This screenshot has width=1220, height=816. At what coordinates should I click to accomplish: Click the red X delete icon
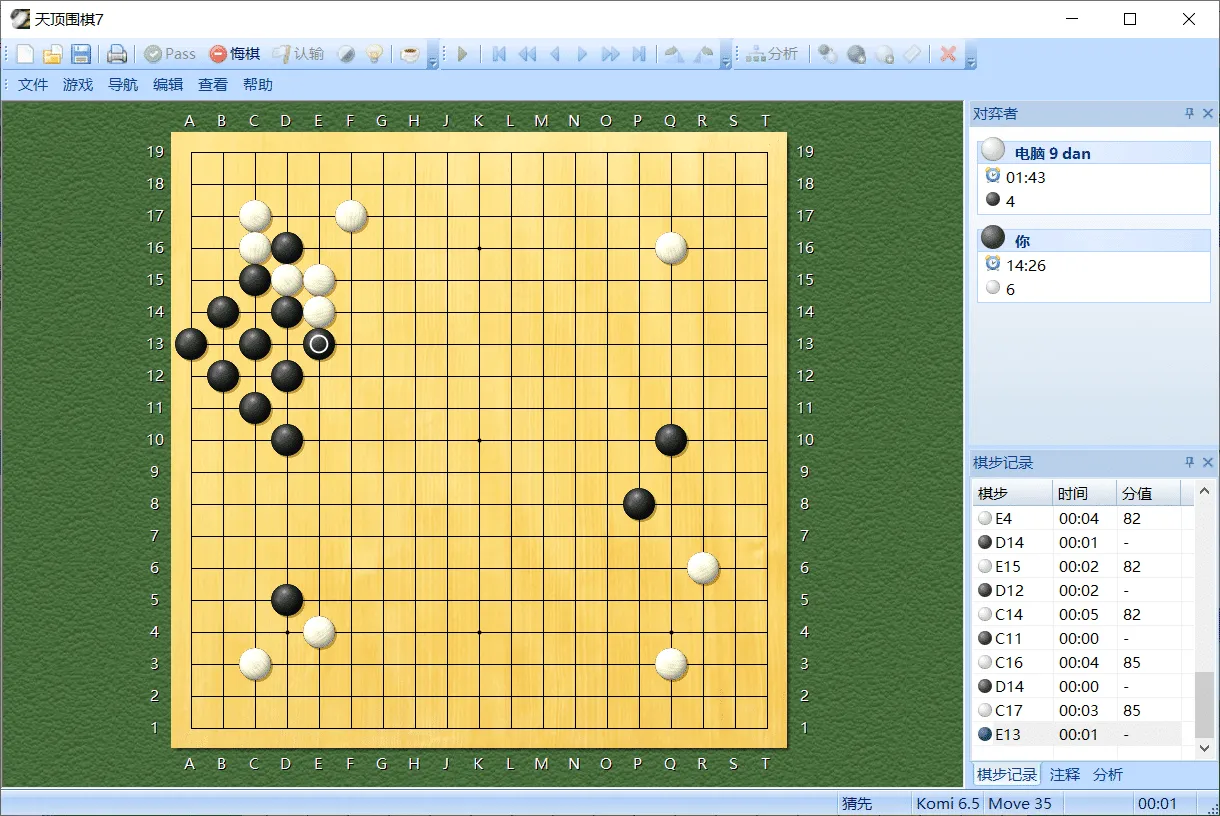tap(948, 54)
